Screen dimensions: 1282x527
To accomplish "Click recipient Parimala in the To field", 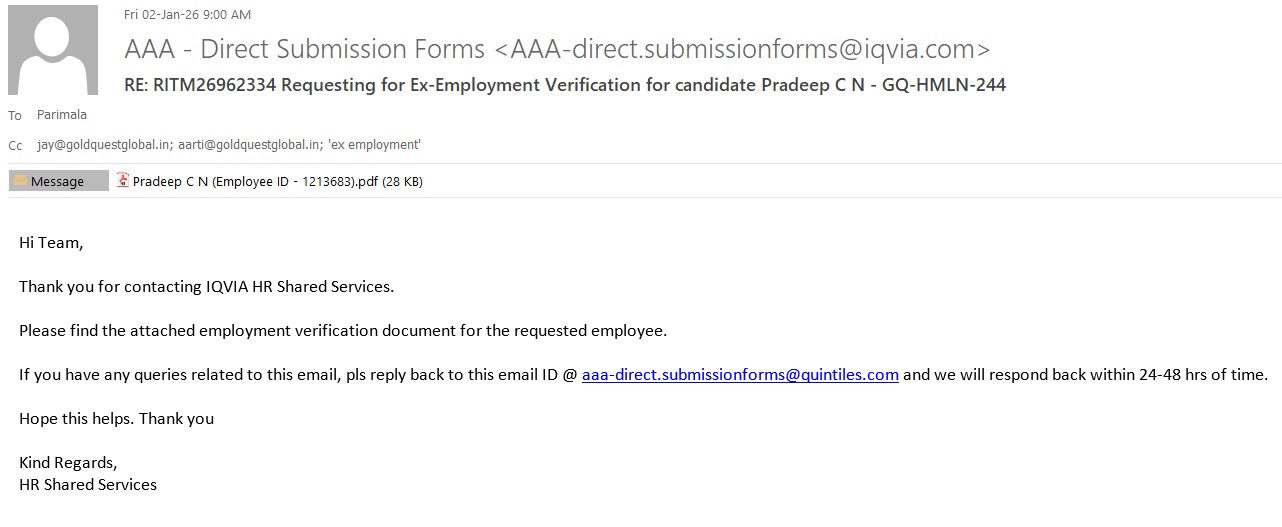I will point(62,115).
